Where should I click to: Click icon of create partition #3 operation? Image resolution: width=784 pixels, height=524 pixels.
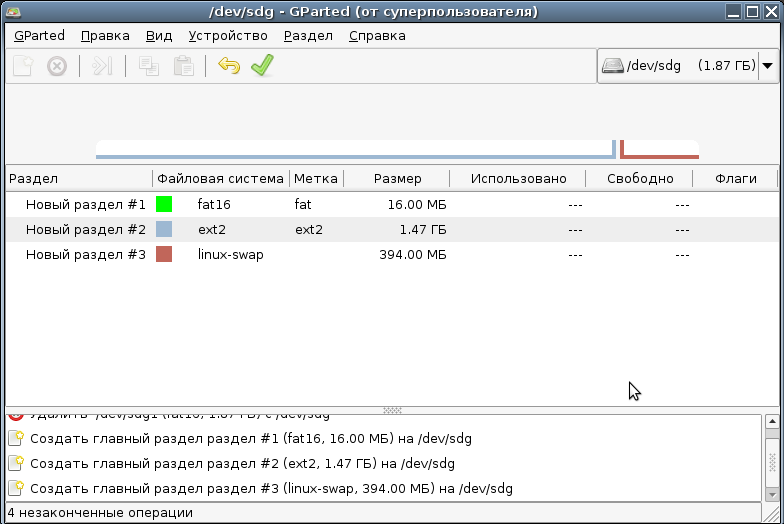click(16, 488)
